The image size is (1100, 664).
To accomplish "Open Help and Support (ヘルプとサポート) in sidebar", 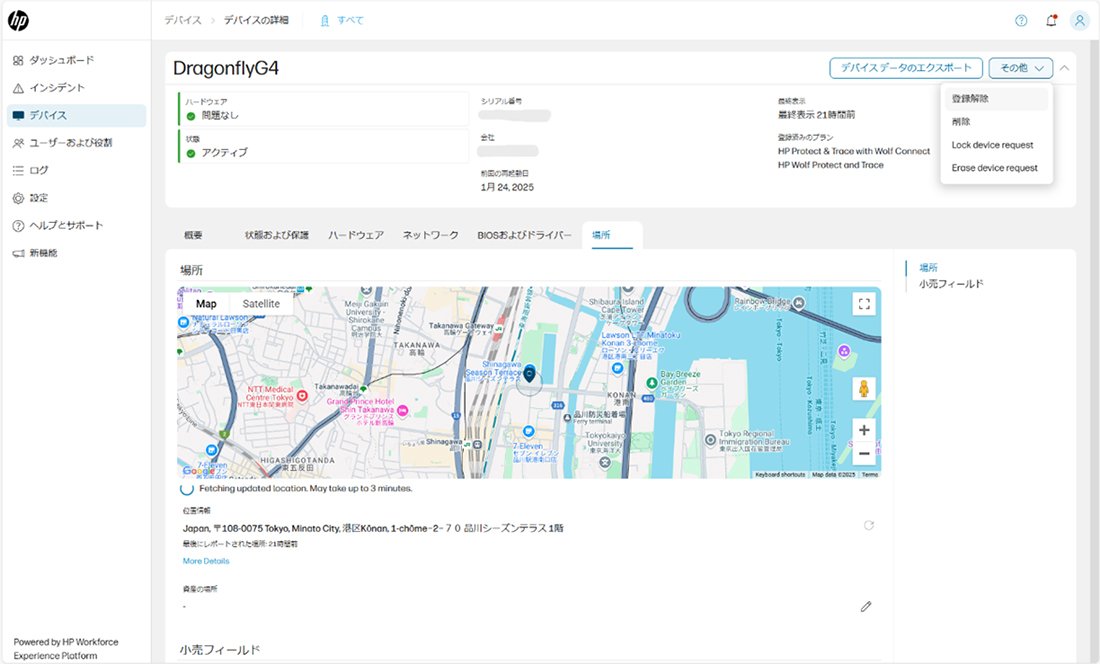I will pos(58,225).
